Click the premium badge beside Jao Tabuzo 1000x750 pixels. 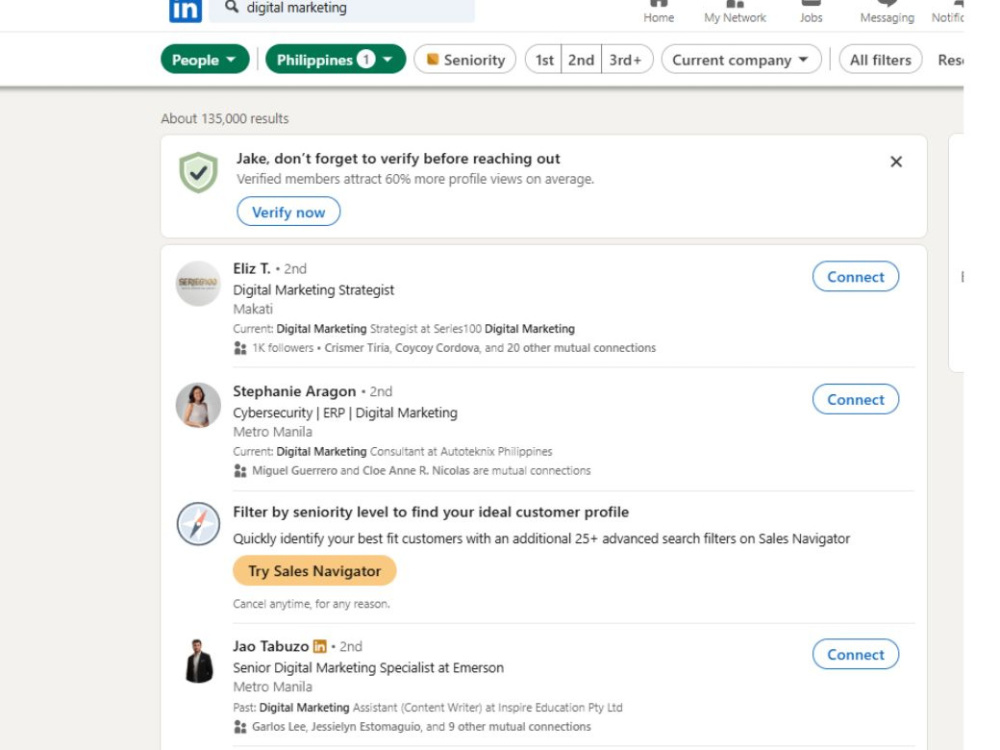320,647
